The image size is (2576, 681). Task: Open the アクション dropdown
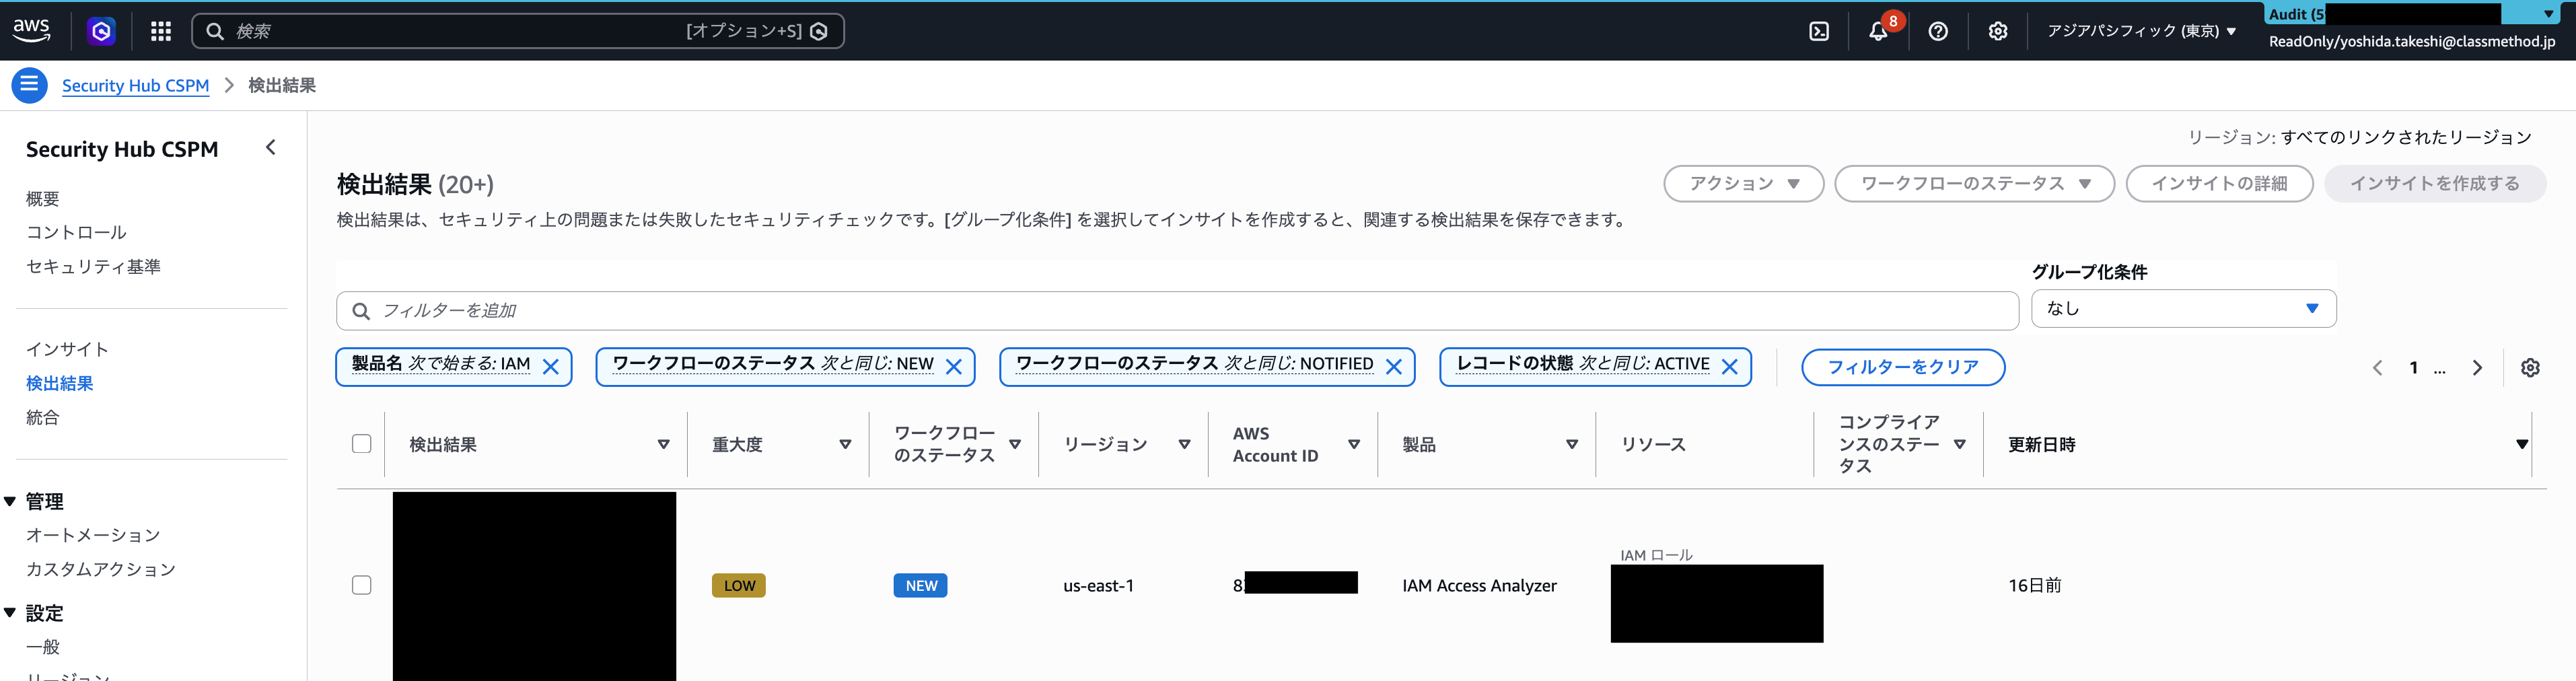1743,184
